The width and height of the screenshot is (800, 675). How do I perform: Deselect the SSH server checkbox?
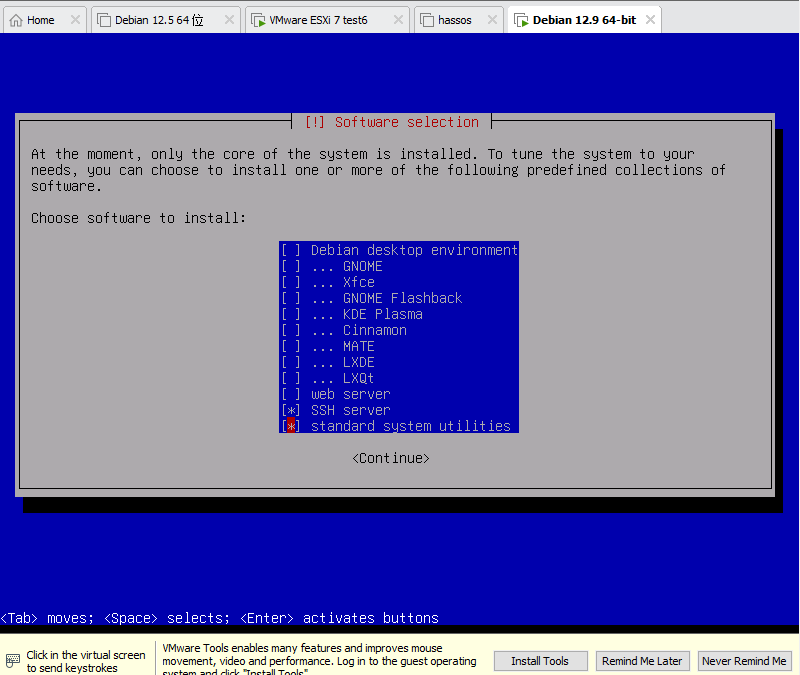click(x=290, y=410)
